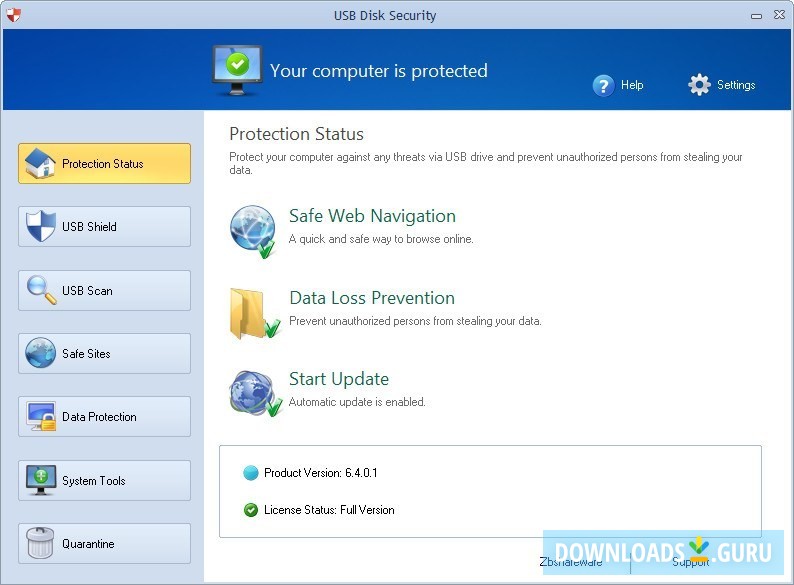The image size is (794, 585).
Task: Click the house icon beside Protection Status
Action: click(x=40, y=163)
